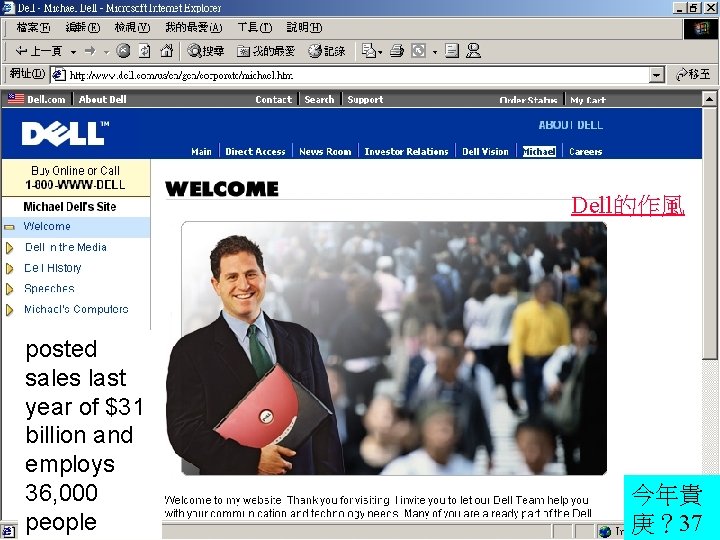
Task: Click the Messenger person icon
Action: point(473,51)
